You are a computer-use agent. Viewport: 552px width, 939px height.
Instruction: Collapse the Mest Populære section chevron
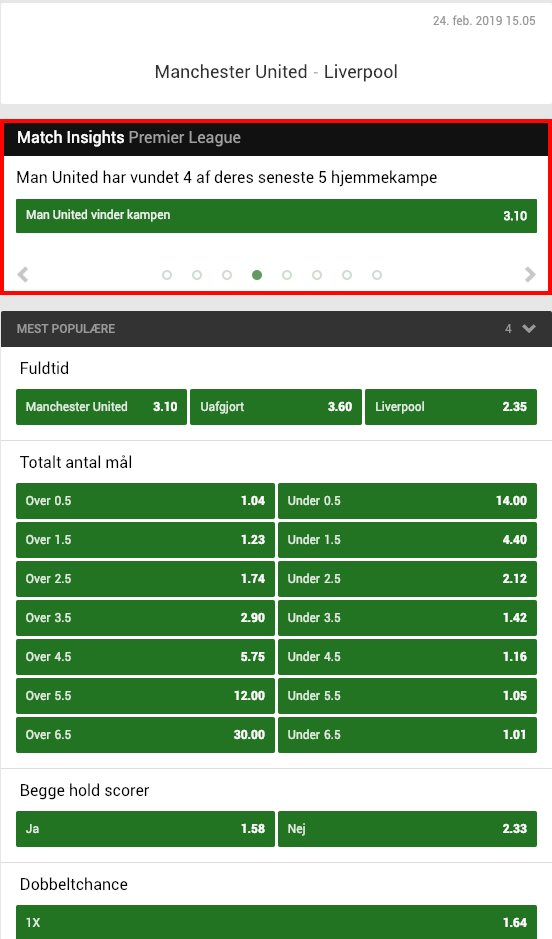(529, 328)
